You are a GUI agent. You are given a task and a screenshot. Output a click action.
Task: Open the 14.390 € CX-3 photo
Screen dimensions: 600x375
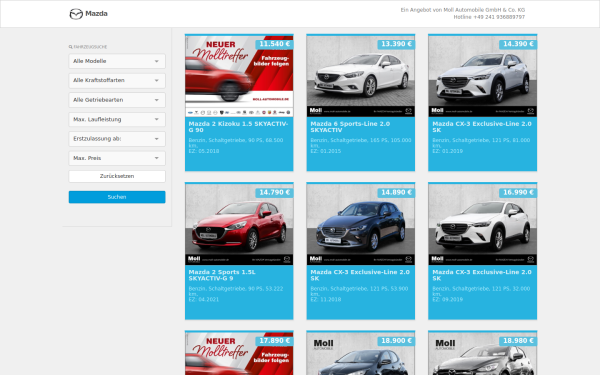coord(483,76)
